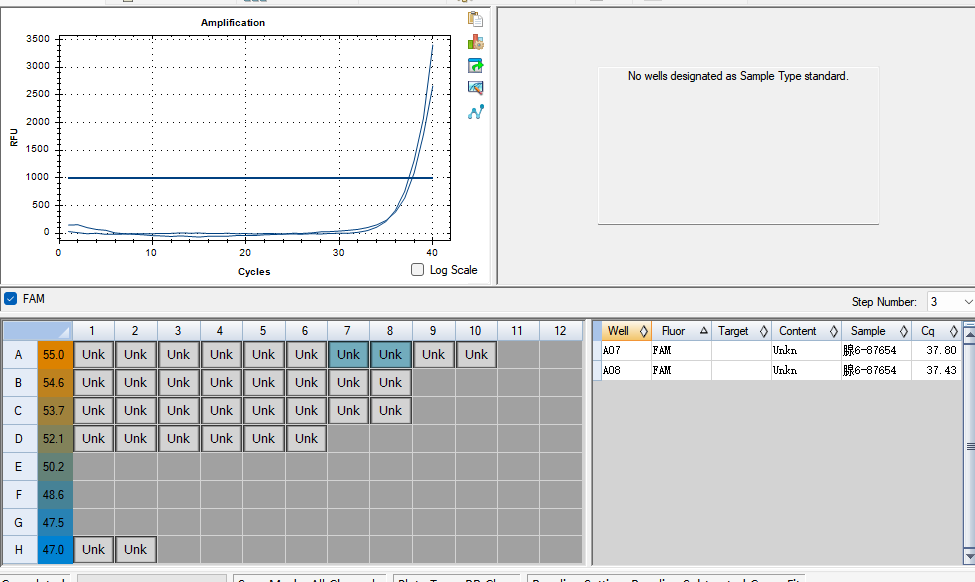Viewport: 975px width, 582px height.
Task: Select highlighted well A7
Action: tap(348, 354)
